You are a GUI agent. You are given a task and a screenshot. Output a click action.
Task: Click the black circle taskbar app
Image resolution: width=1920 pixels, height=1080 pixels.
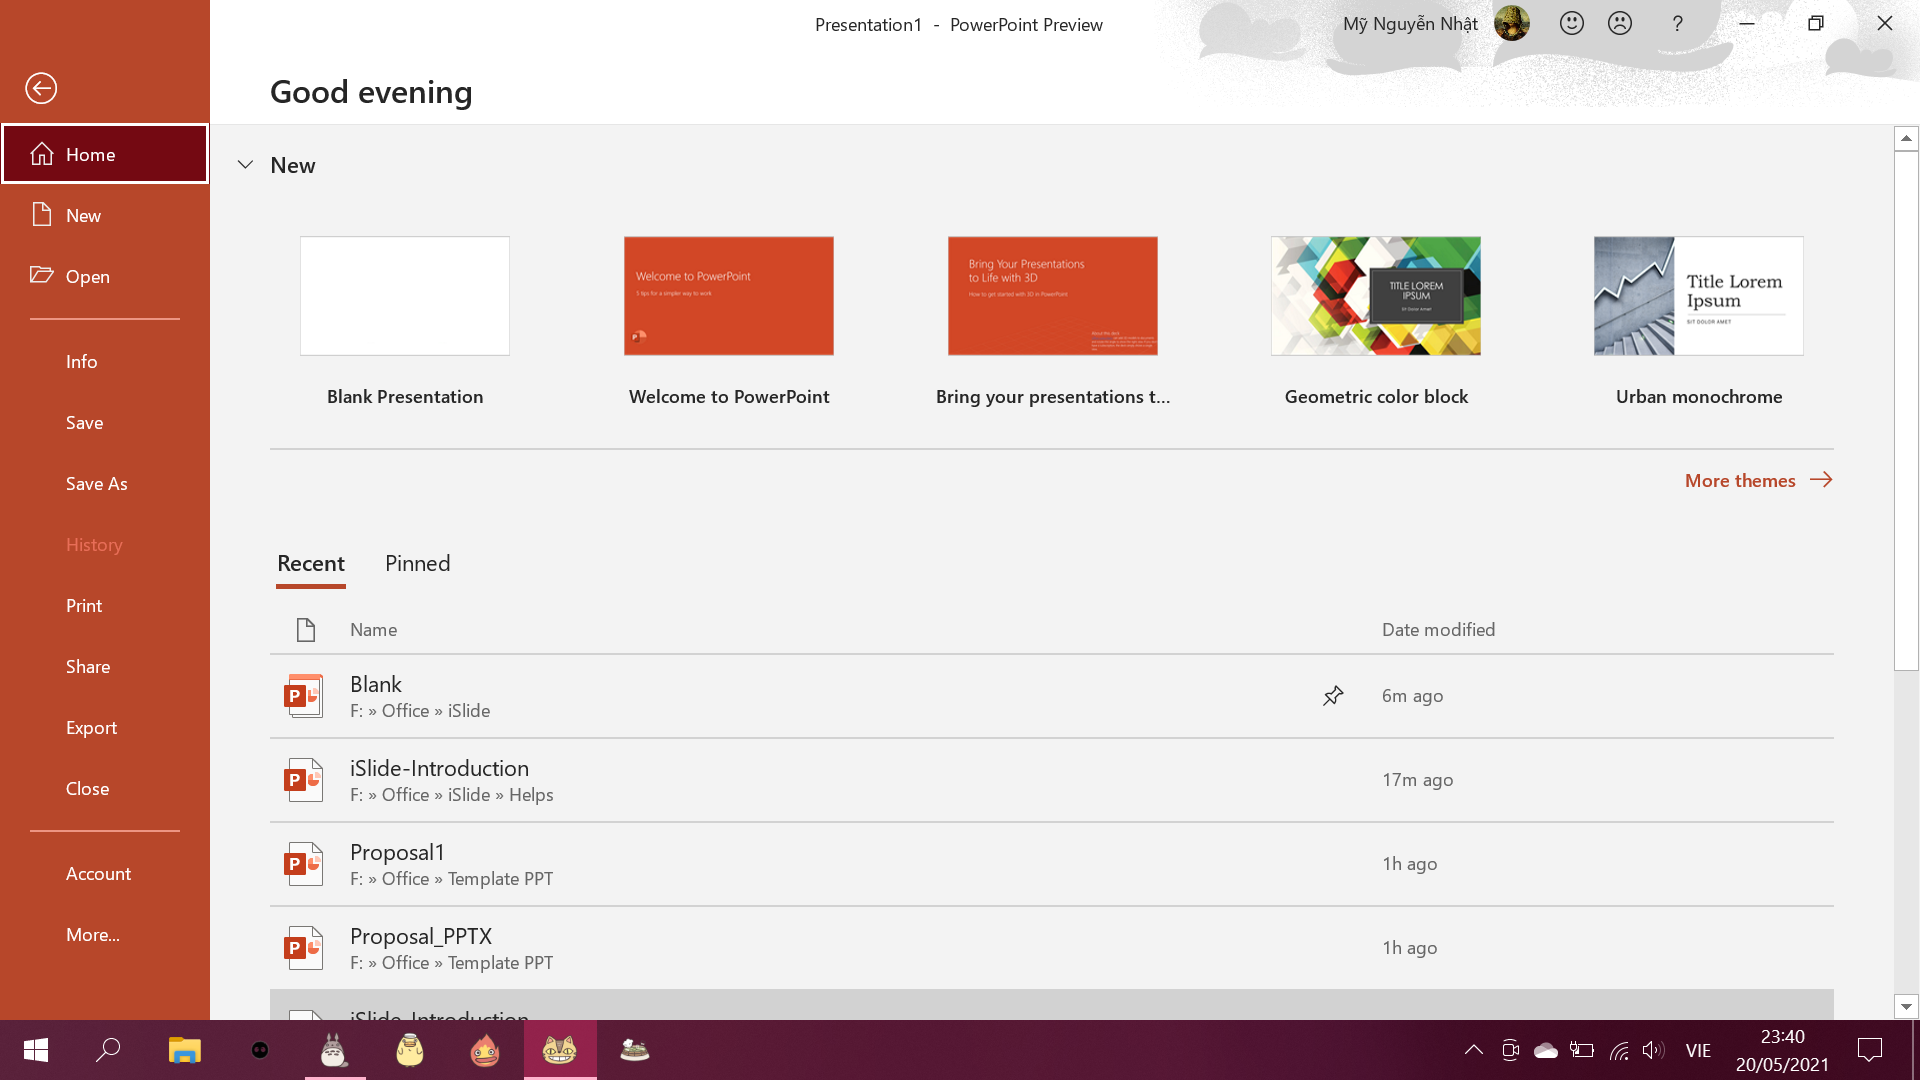click(x=260, y=1050)
